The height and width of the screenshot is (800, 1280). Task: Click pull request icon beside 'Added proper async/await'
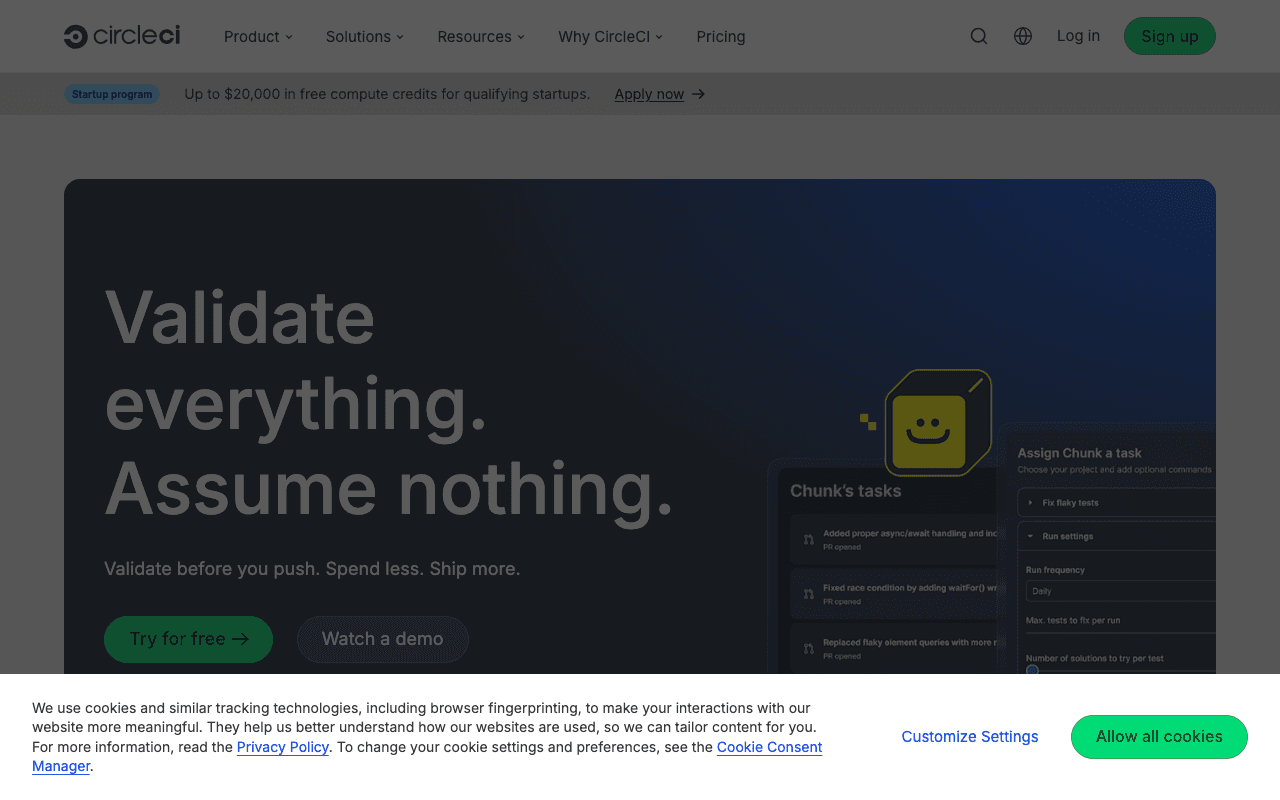tap(809, 540)
